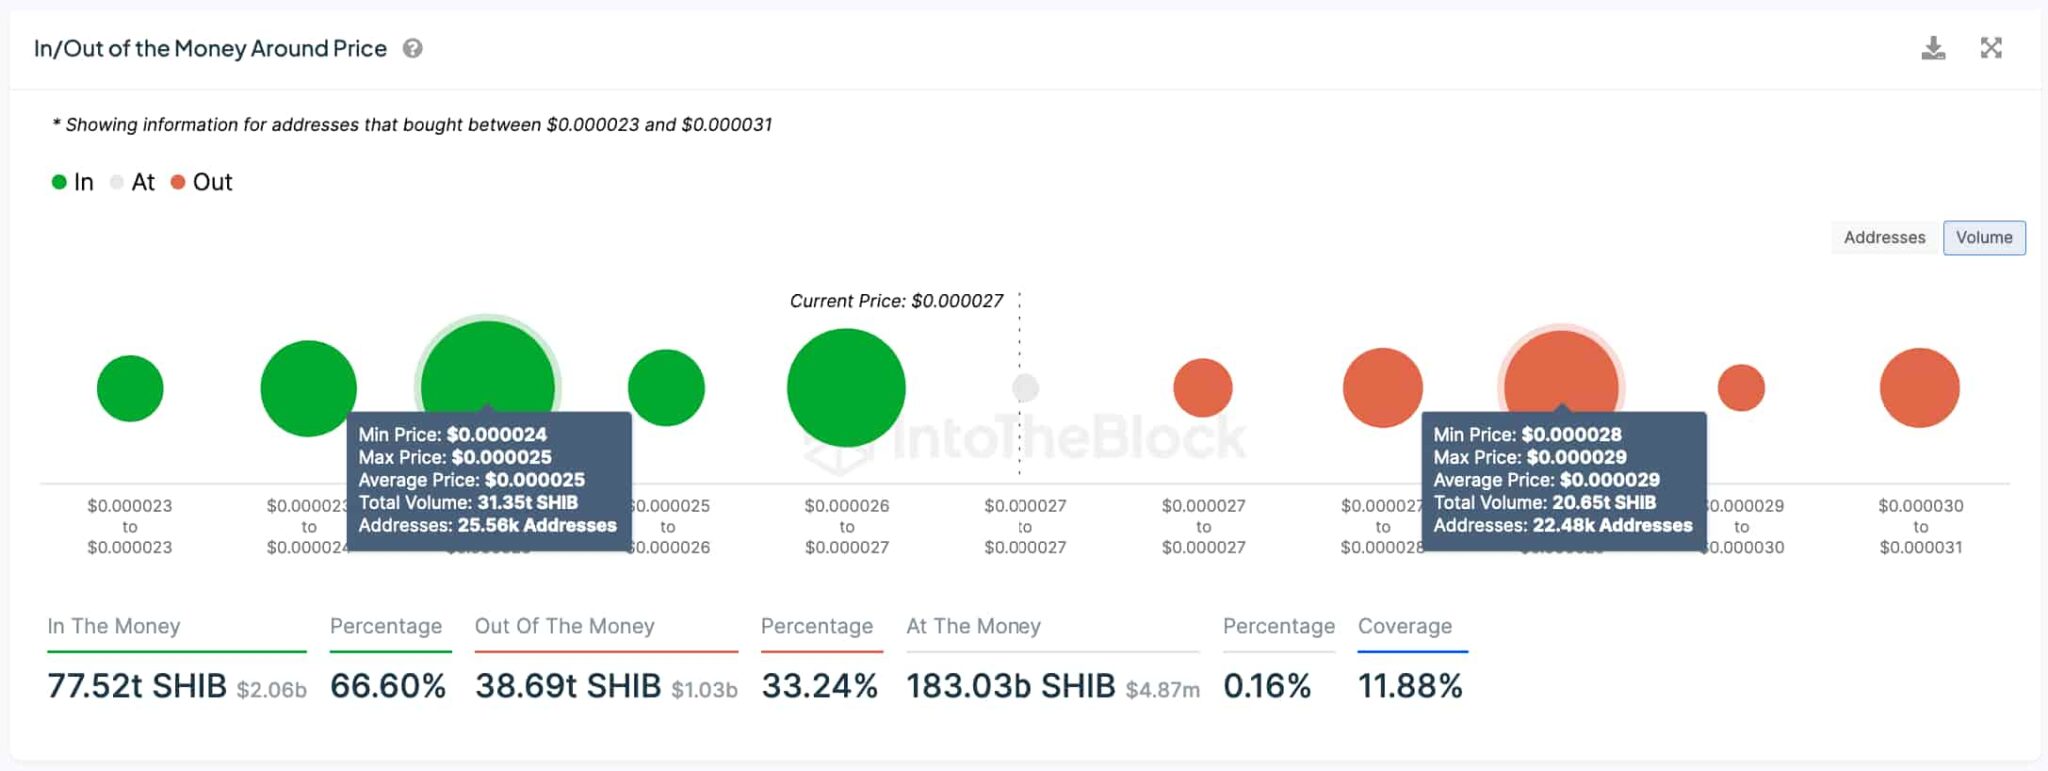The height and width of the screenshot is (771, 2048).
Task: Click the download chart icon
Action: coord(1933,48)
